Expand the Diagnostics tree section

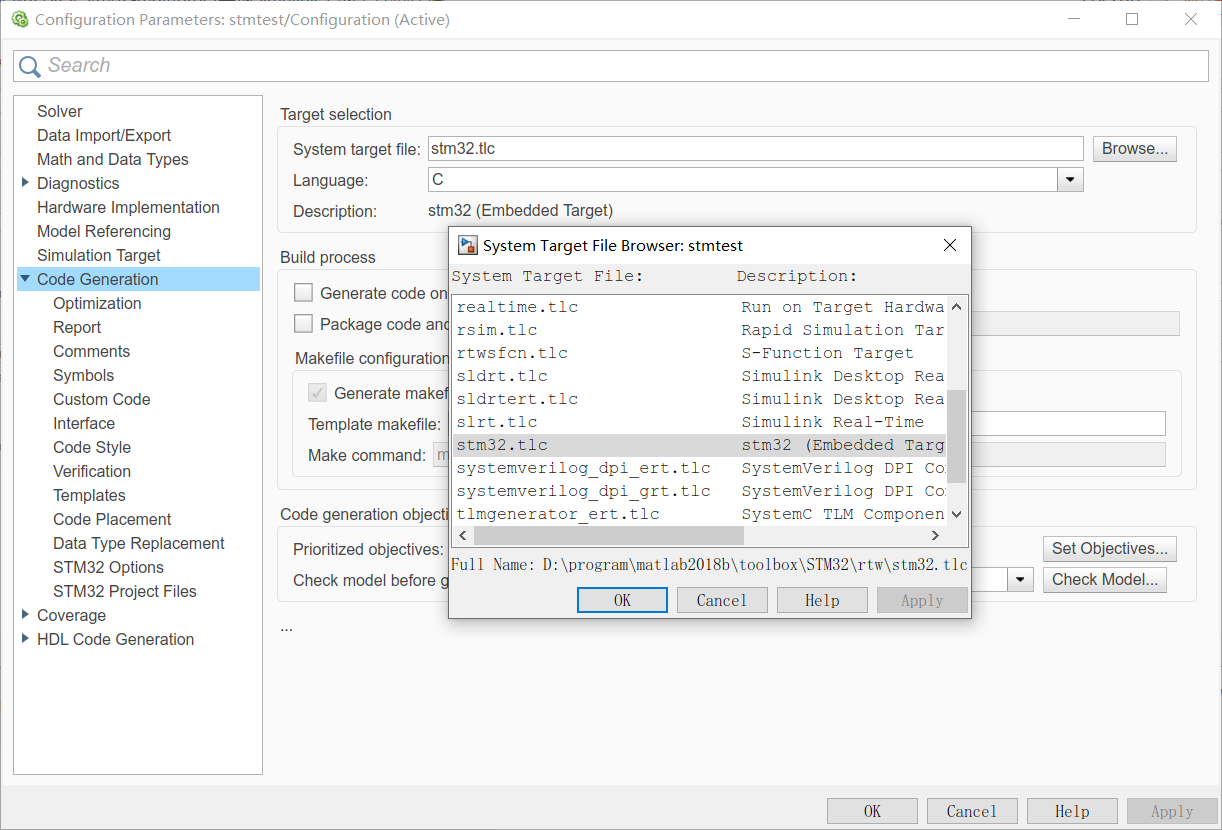(26, 183)
